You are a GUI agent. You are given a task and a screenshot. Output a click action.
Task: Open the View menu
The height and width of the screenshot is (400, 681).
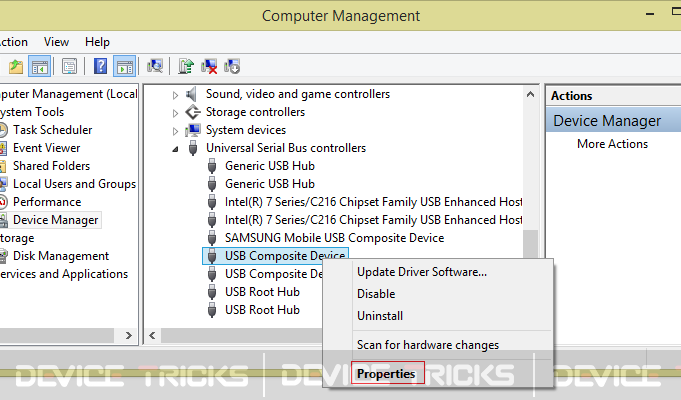[56, 42]
